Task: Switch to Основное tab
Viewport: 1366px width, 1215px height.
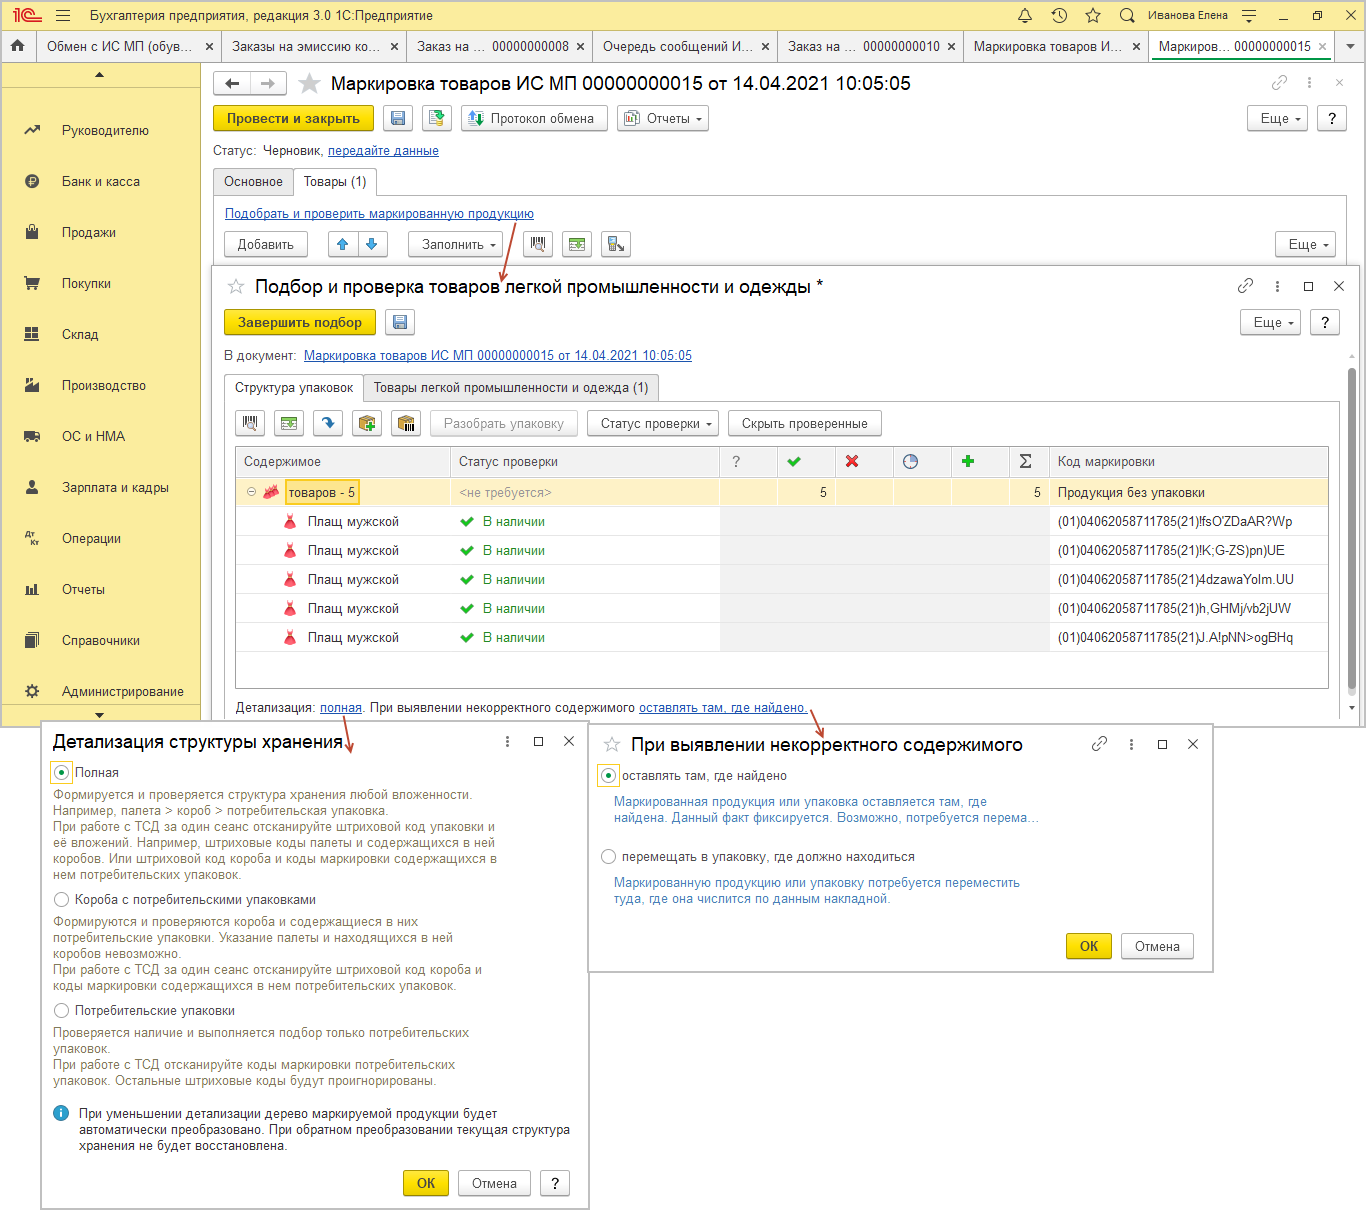Action: pyautogui.click(x=253, y=181)
